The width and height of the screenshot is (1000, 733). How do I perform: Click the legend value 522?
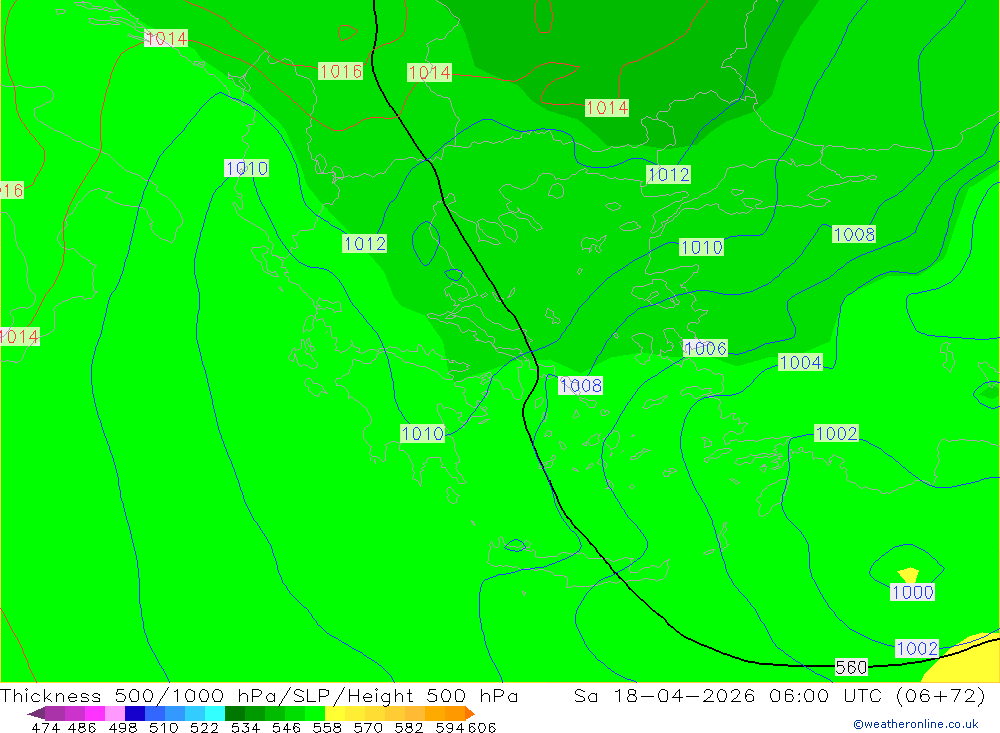[204, 727]
